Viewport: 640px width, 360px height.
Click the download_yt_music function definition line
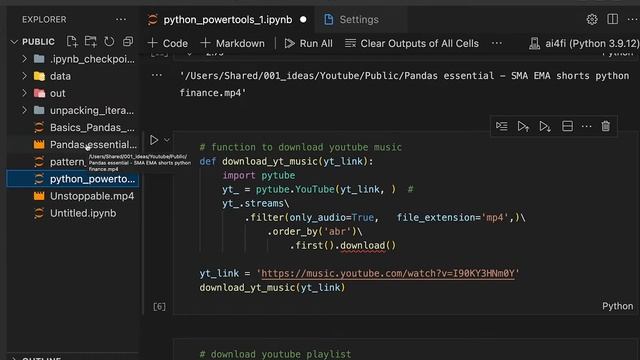pos(286,161)
